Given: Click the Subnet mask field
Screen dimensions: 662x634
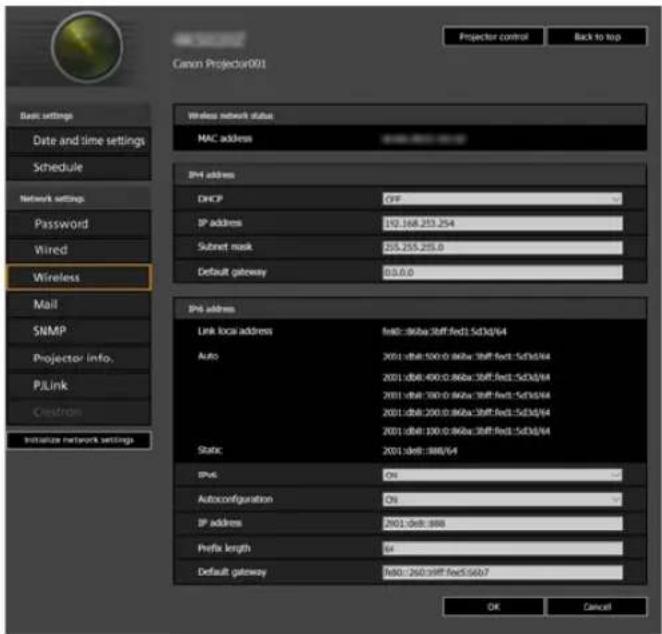Looking at the screenshot, I should (502, 247).
